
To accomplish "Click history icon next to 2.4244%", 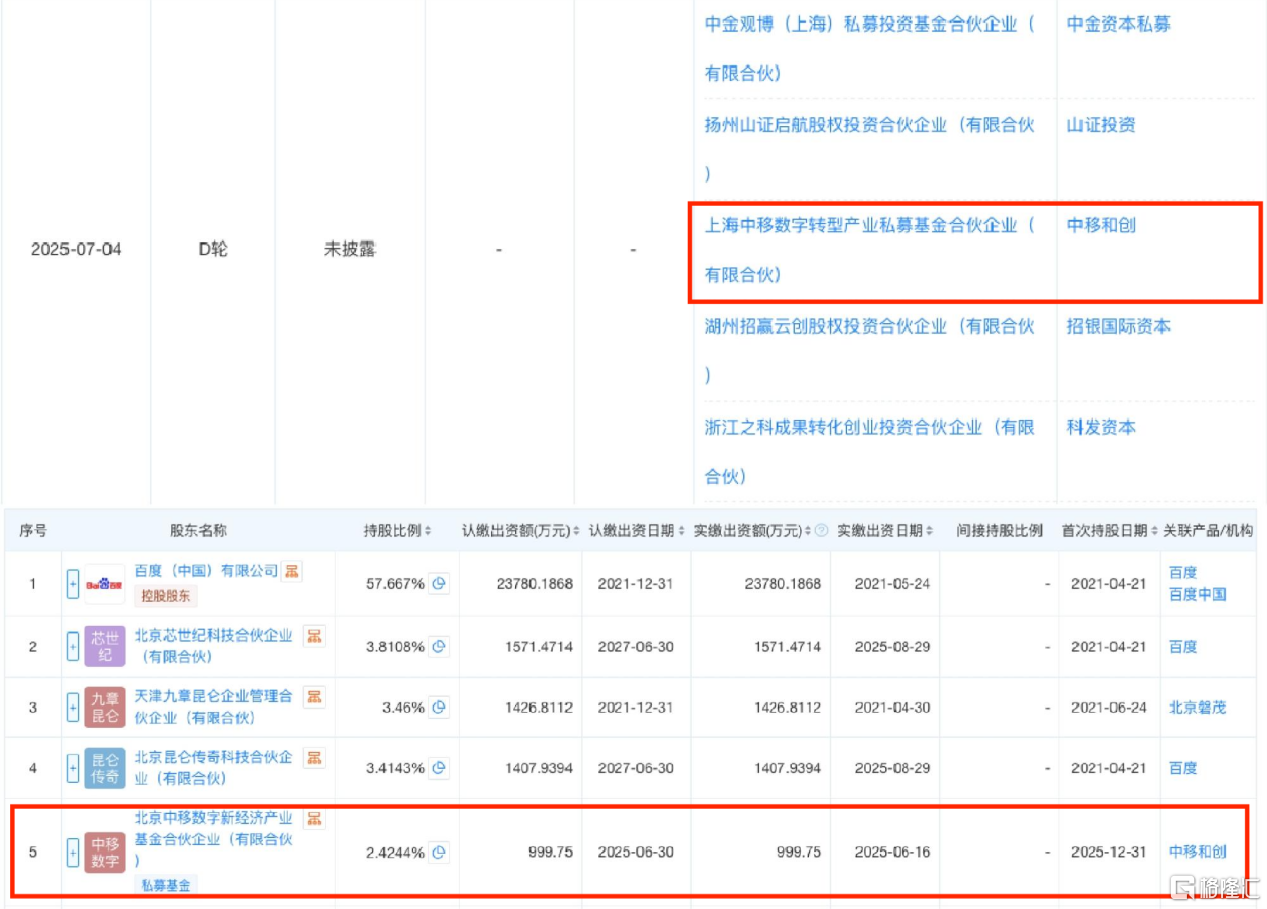I will click(x=438, y=853).
